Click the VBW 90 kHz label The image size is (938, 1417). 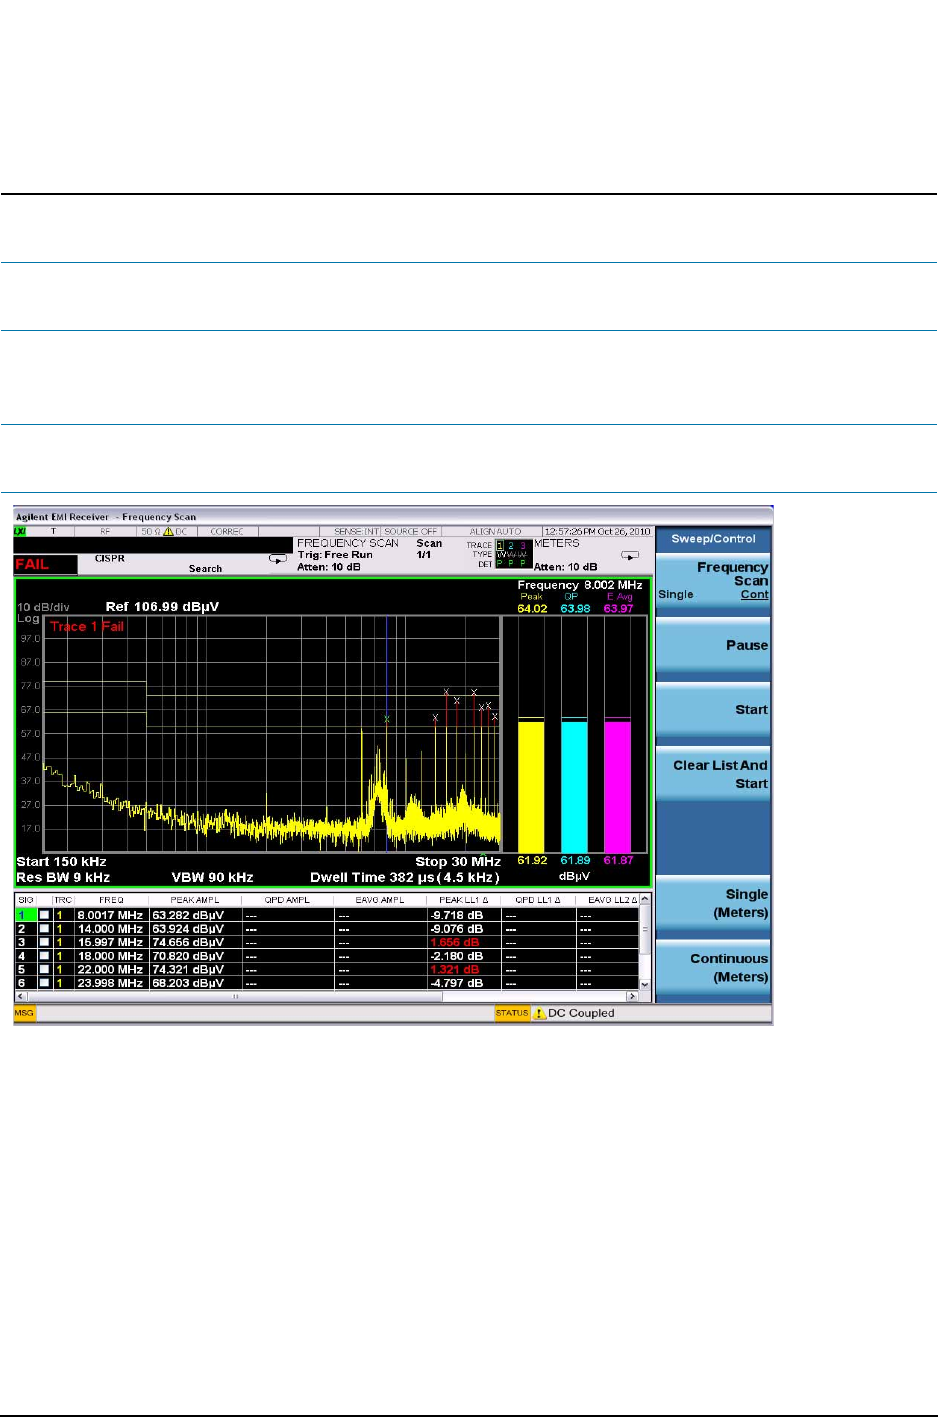click(212, 878)
